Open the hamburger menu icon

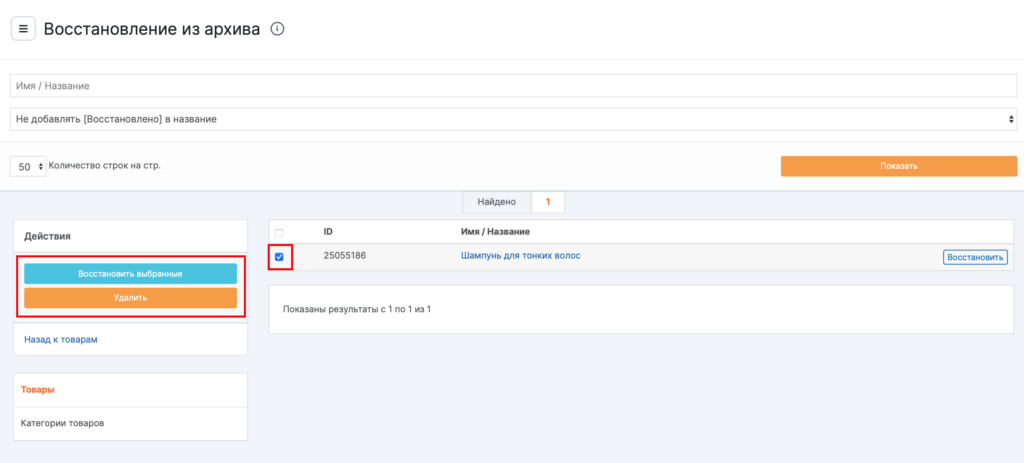(x=23, y=29)
